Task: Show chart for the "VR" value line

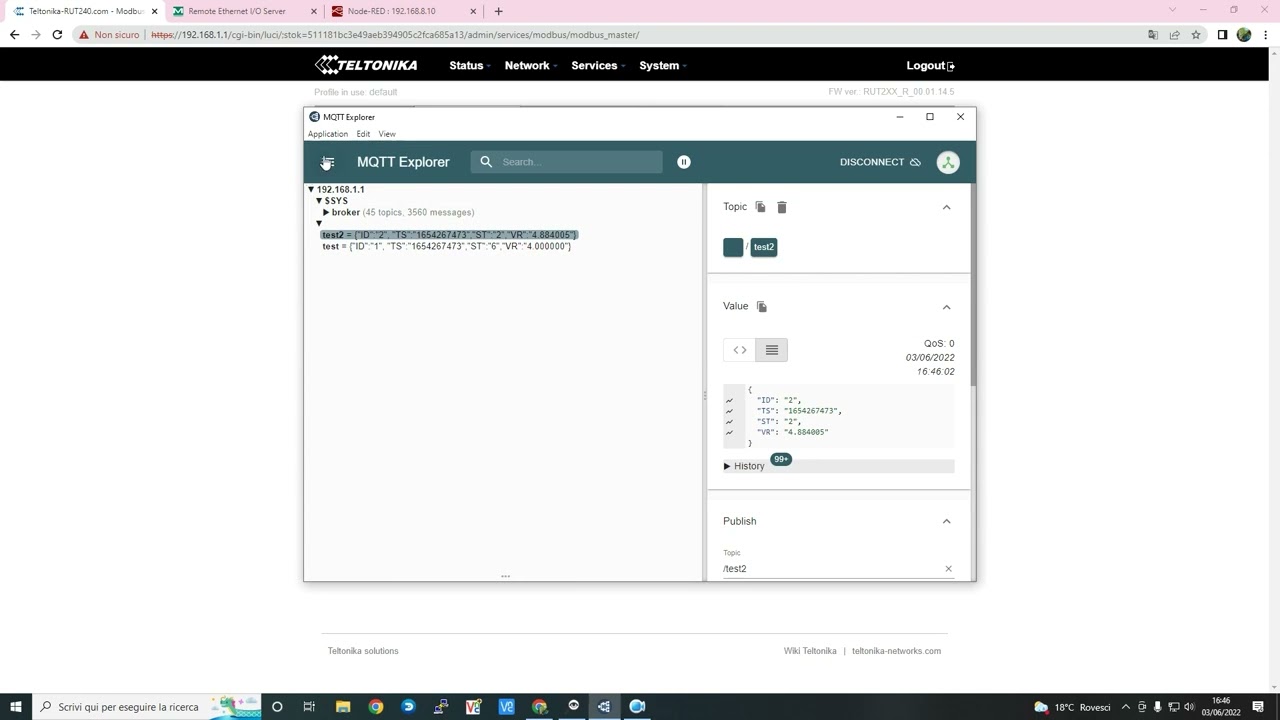Action: pos(730,433)
